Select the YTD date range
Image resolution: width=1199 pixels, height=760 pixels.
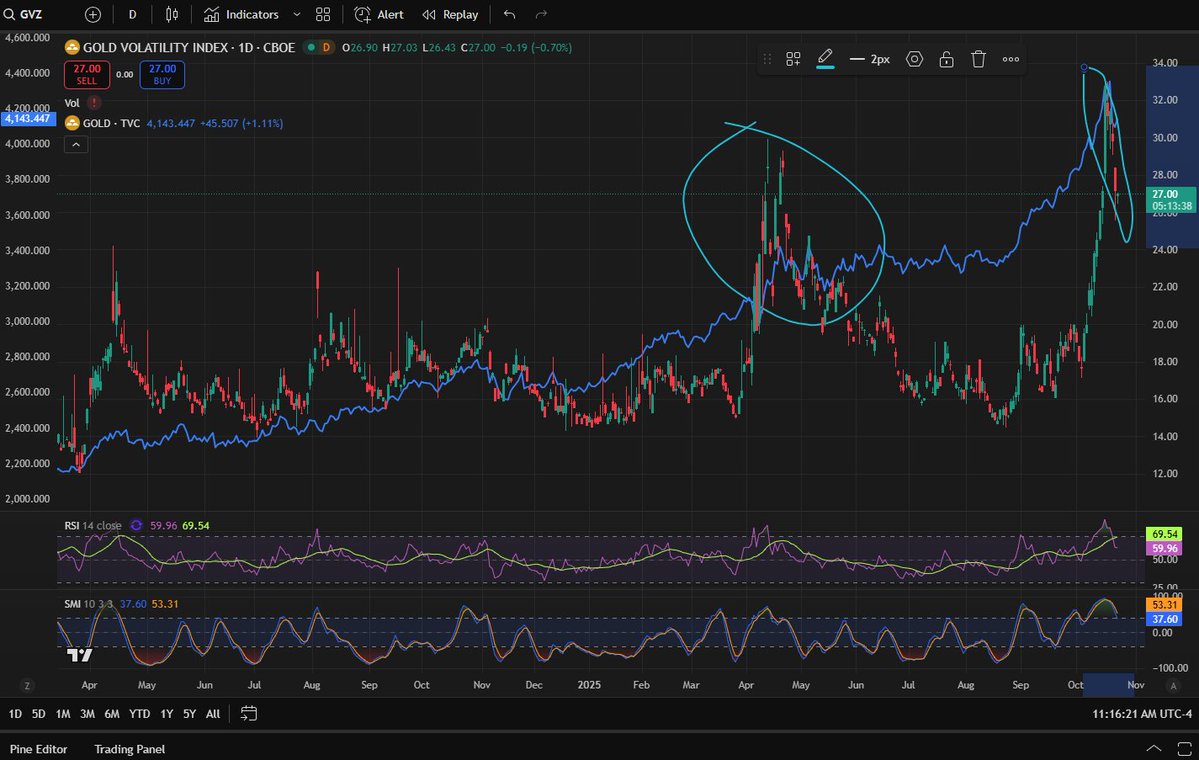(x=139, y=714)
